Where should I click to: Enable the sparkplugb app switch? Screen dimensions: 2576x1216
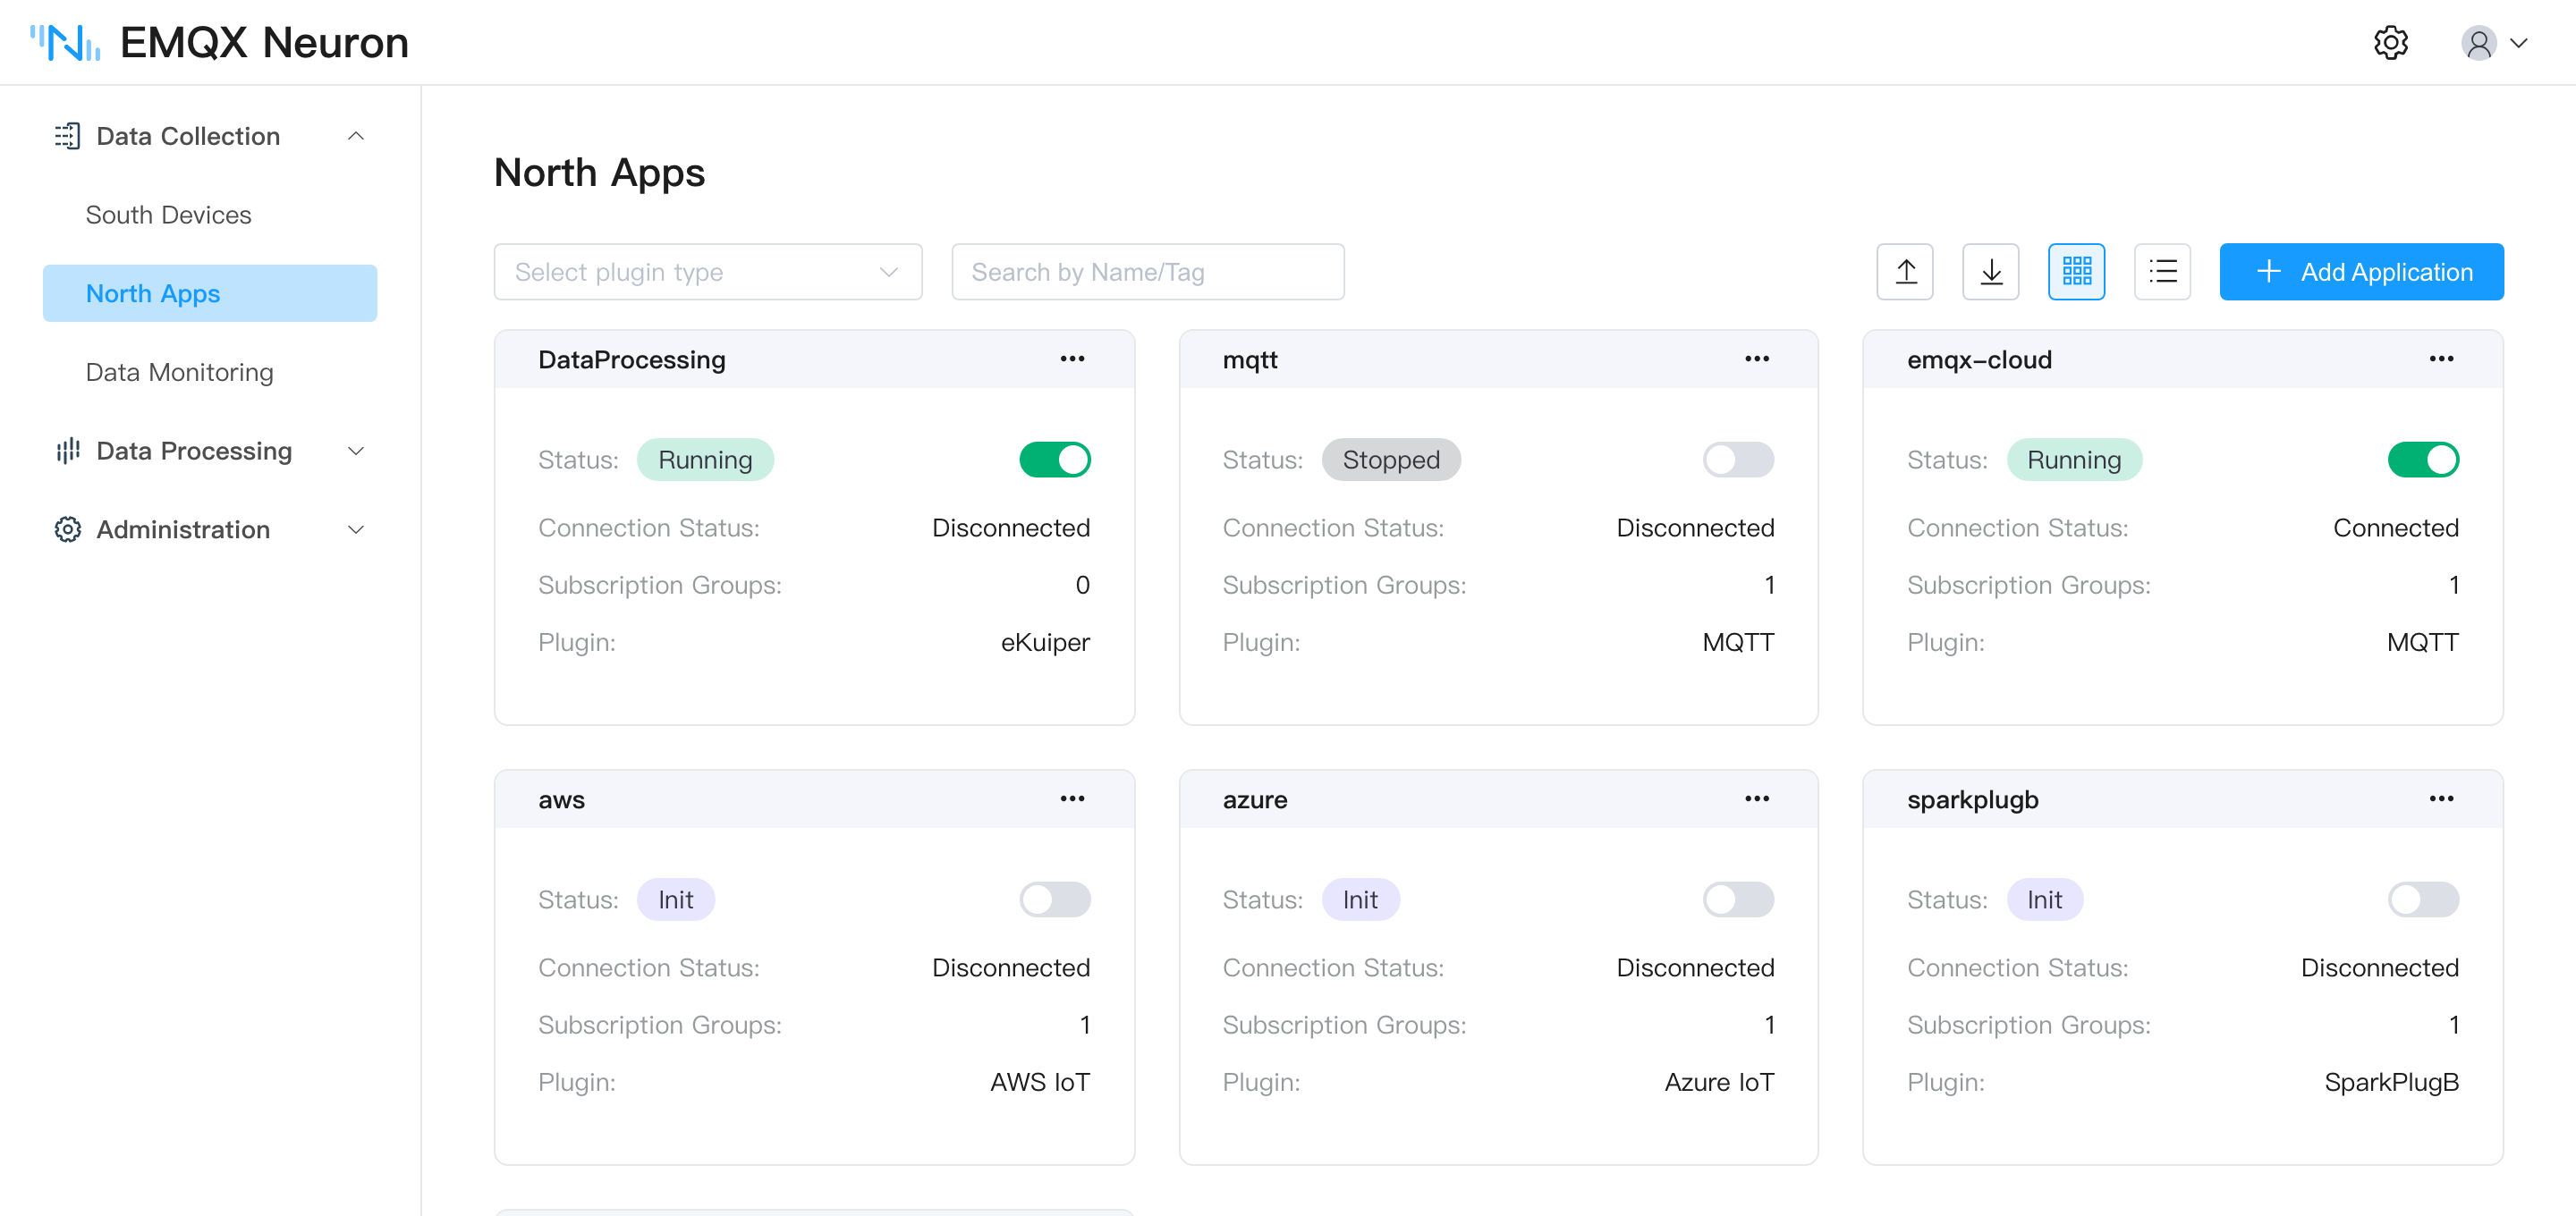(x=2424, y=900)
